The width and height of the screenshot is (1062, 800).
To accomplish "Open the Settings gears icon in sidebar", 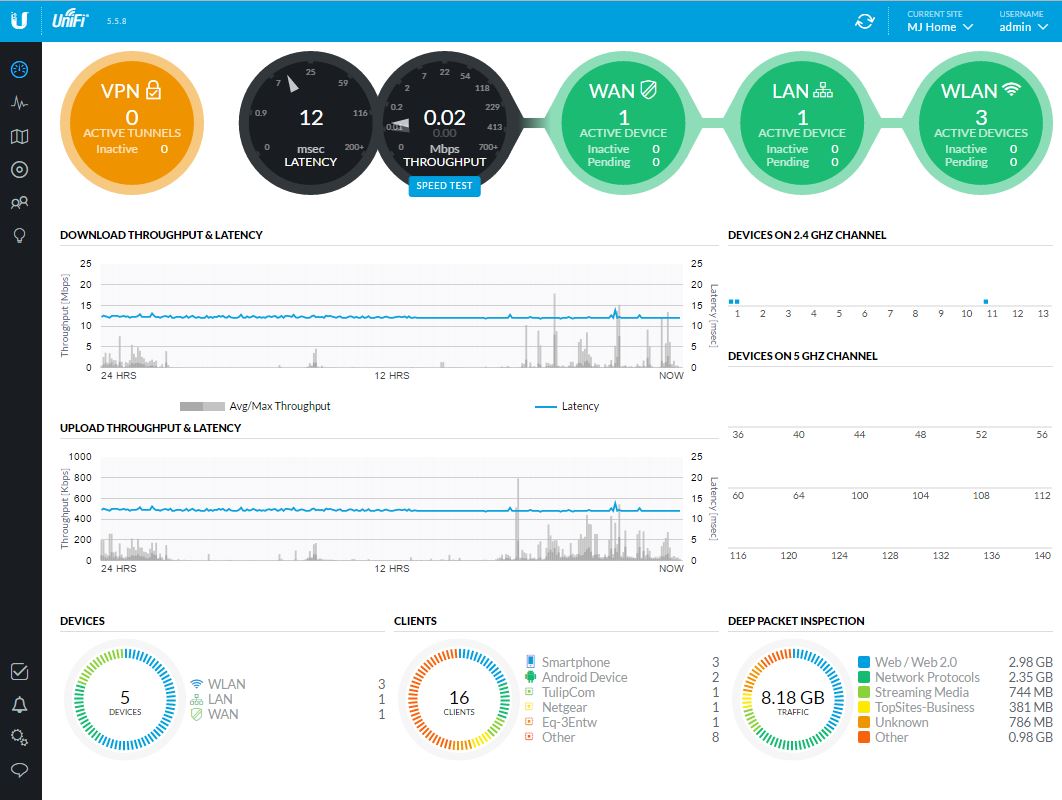I will [20, 738].
